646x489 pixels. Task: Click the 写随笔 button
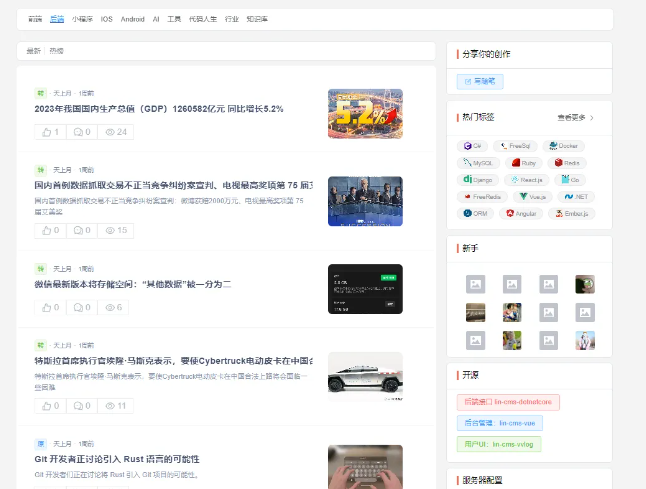[480, 82]
